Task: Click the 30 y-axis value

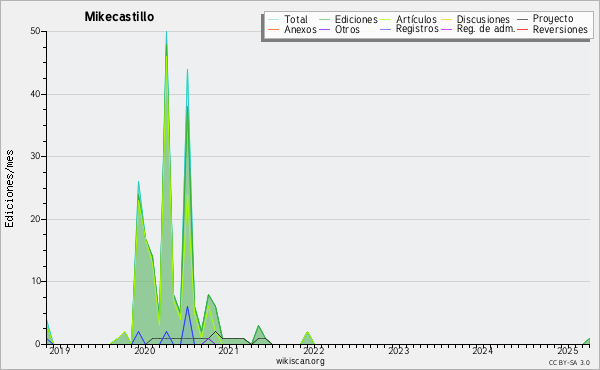Action: [36, 156]
